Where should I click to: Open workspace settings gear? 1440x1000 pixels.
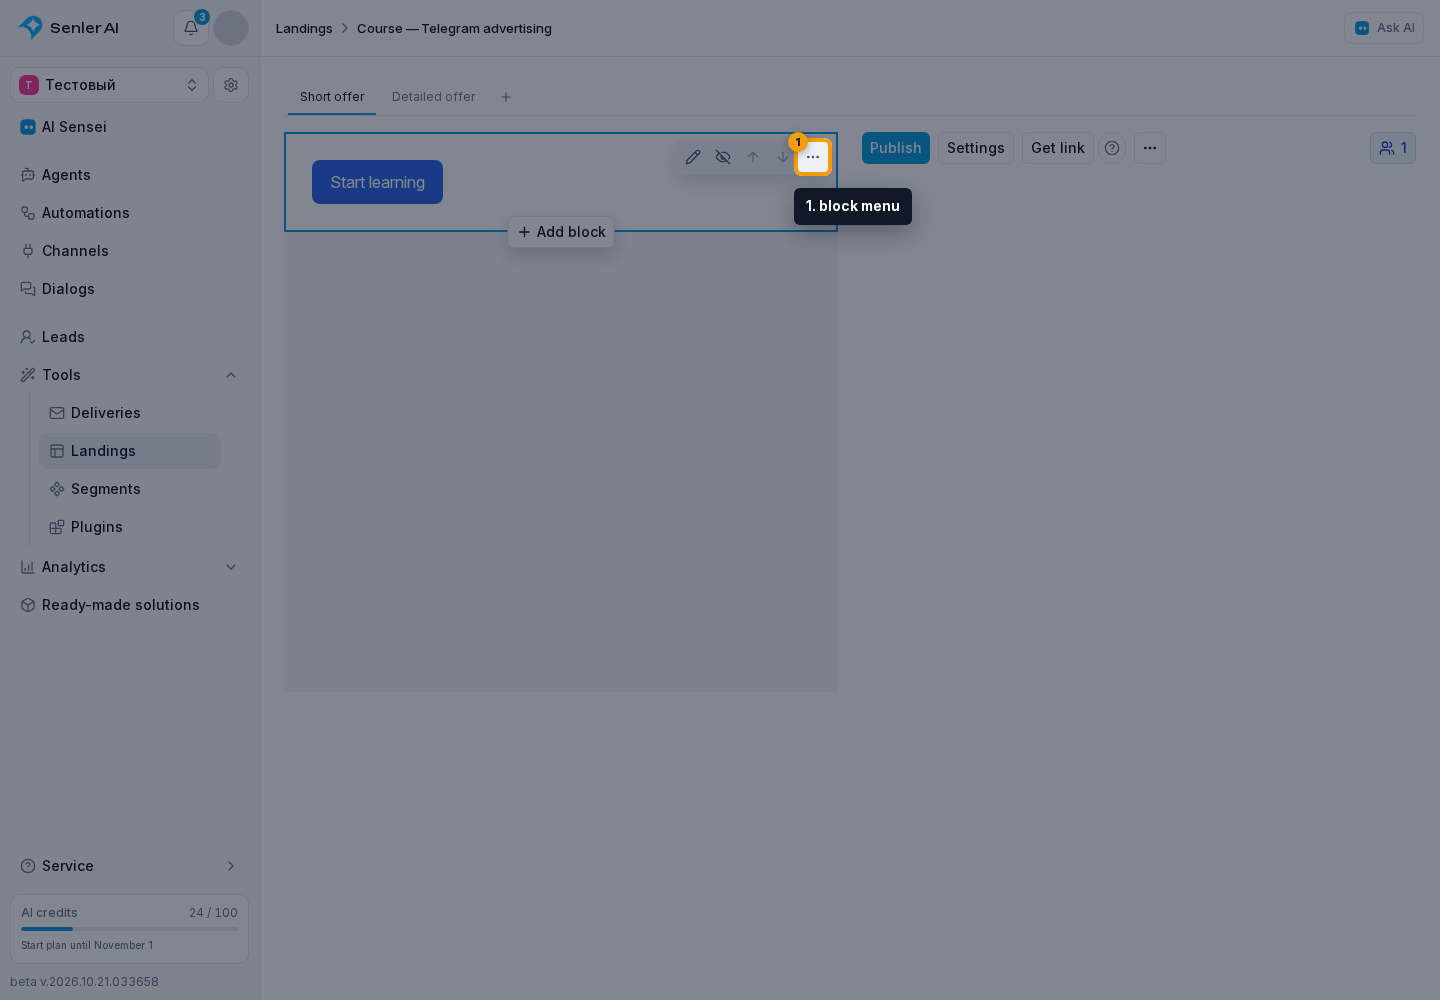point(231,85)
